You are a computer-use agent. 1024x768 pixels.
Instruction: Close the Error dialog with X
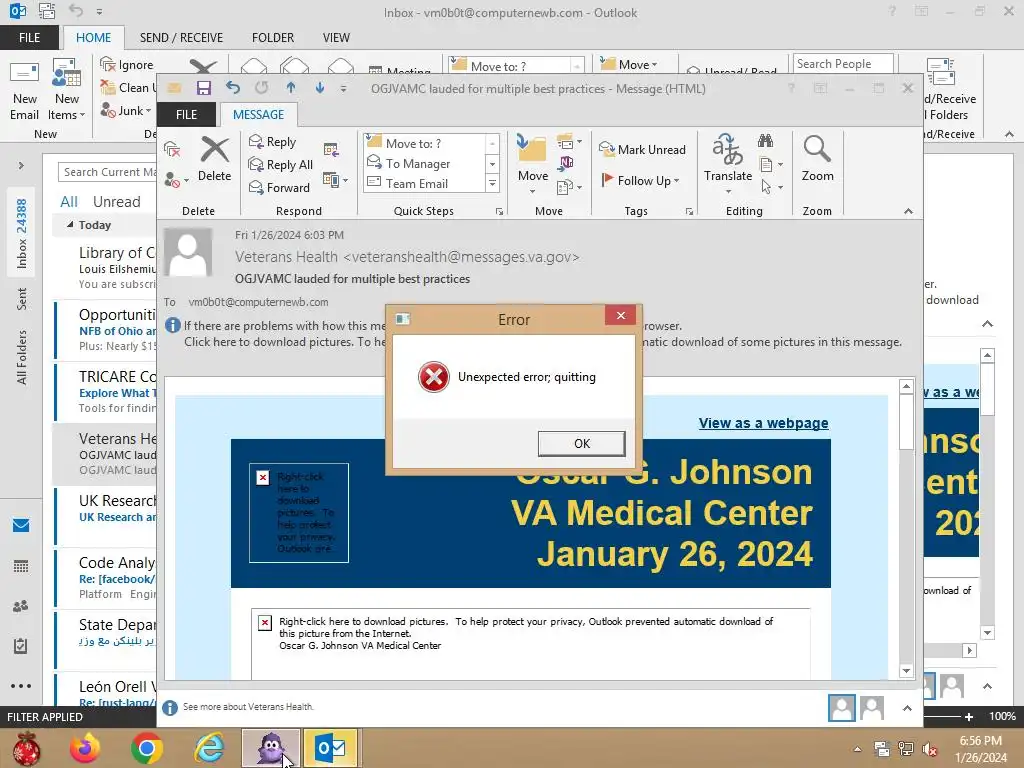click(x=620, y=315)
